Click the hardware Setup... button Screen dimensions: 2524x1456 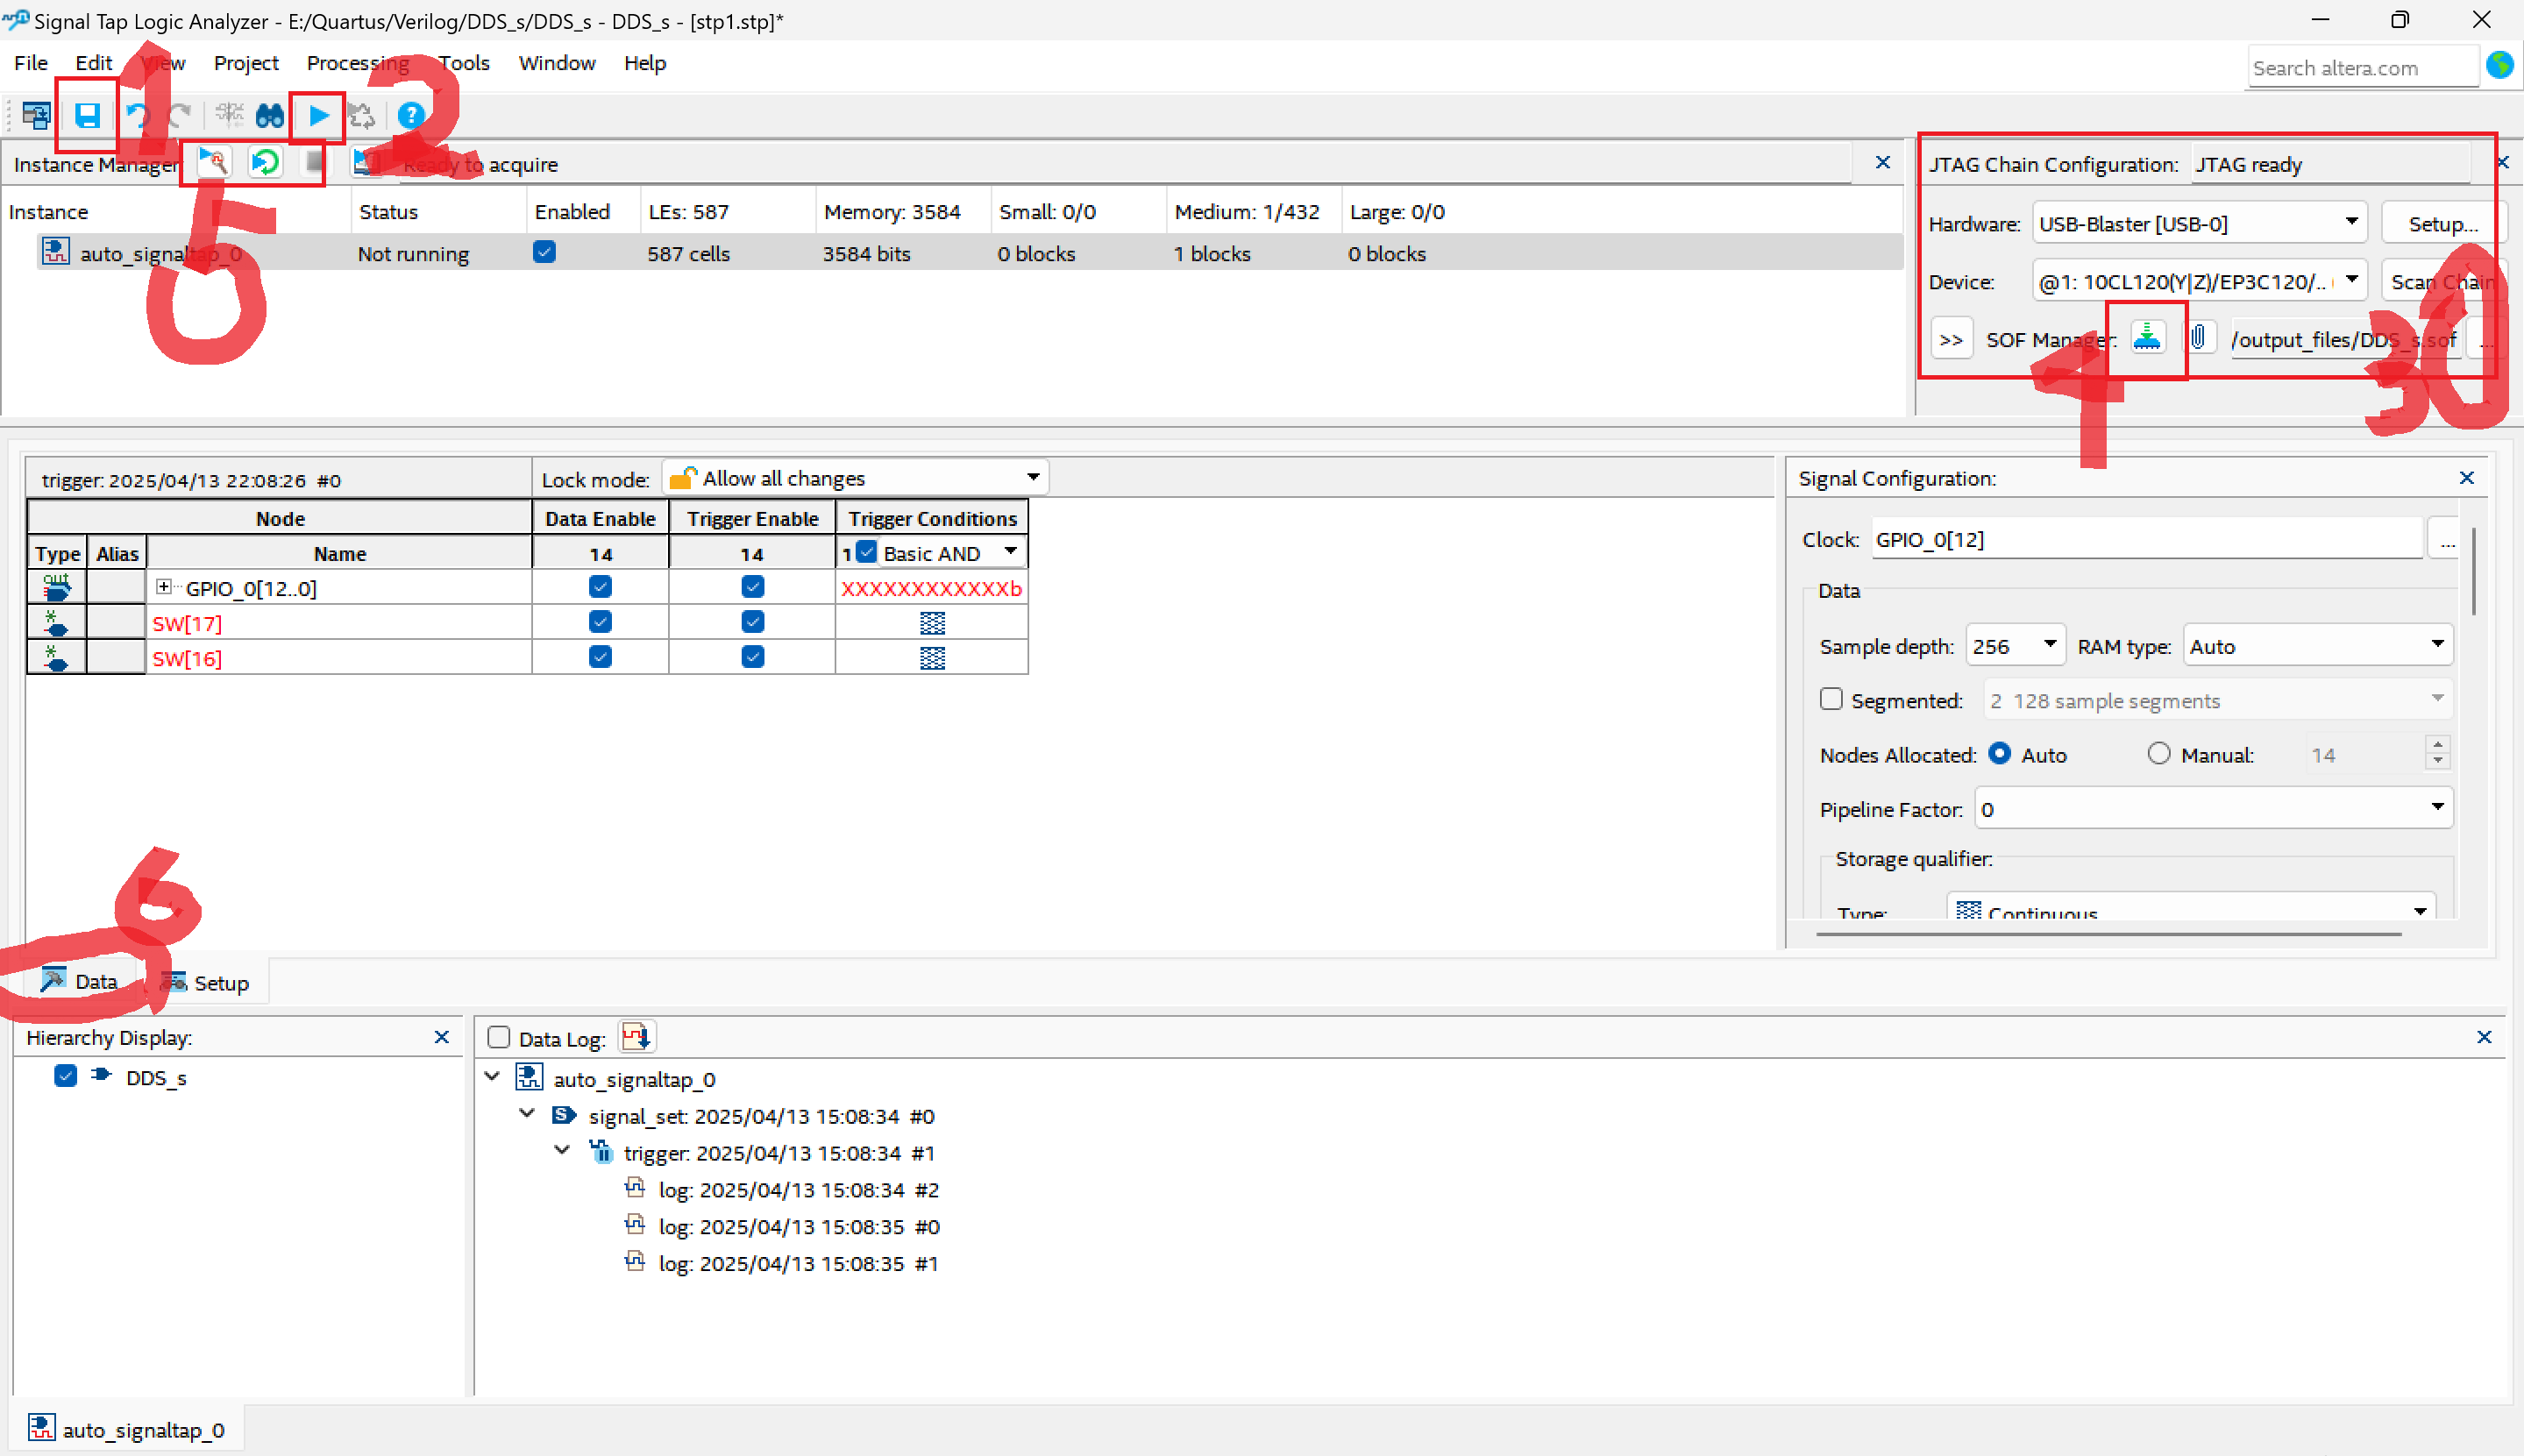pos(2441,224)
